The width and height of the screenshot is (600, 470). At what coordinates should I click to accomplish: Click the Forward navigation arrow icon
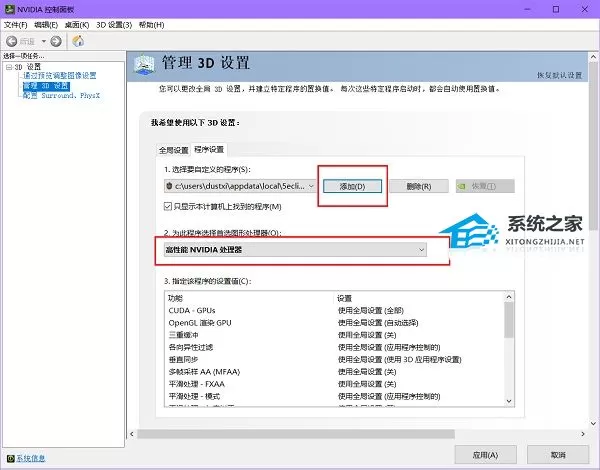(56, 41)
